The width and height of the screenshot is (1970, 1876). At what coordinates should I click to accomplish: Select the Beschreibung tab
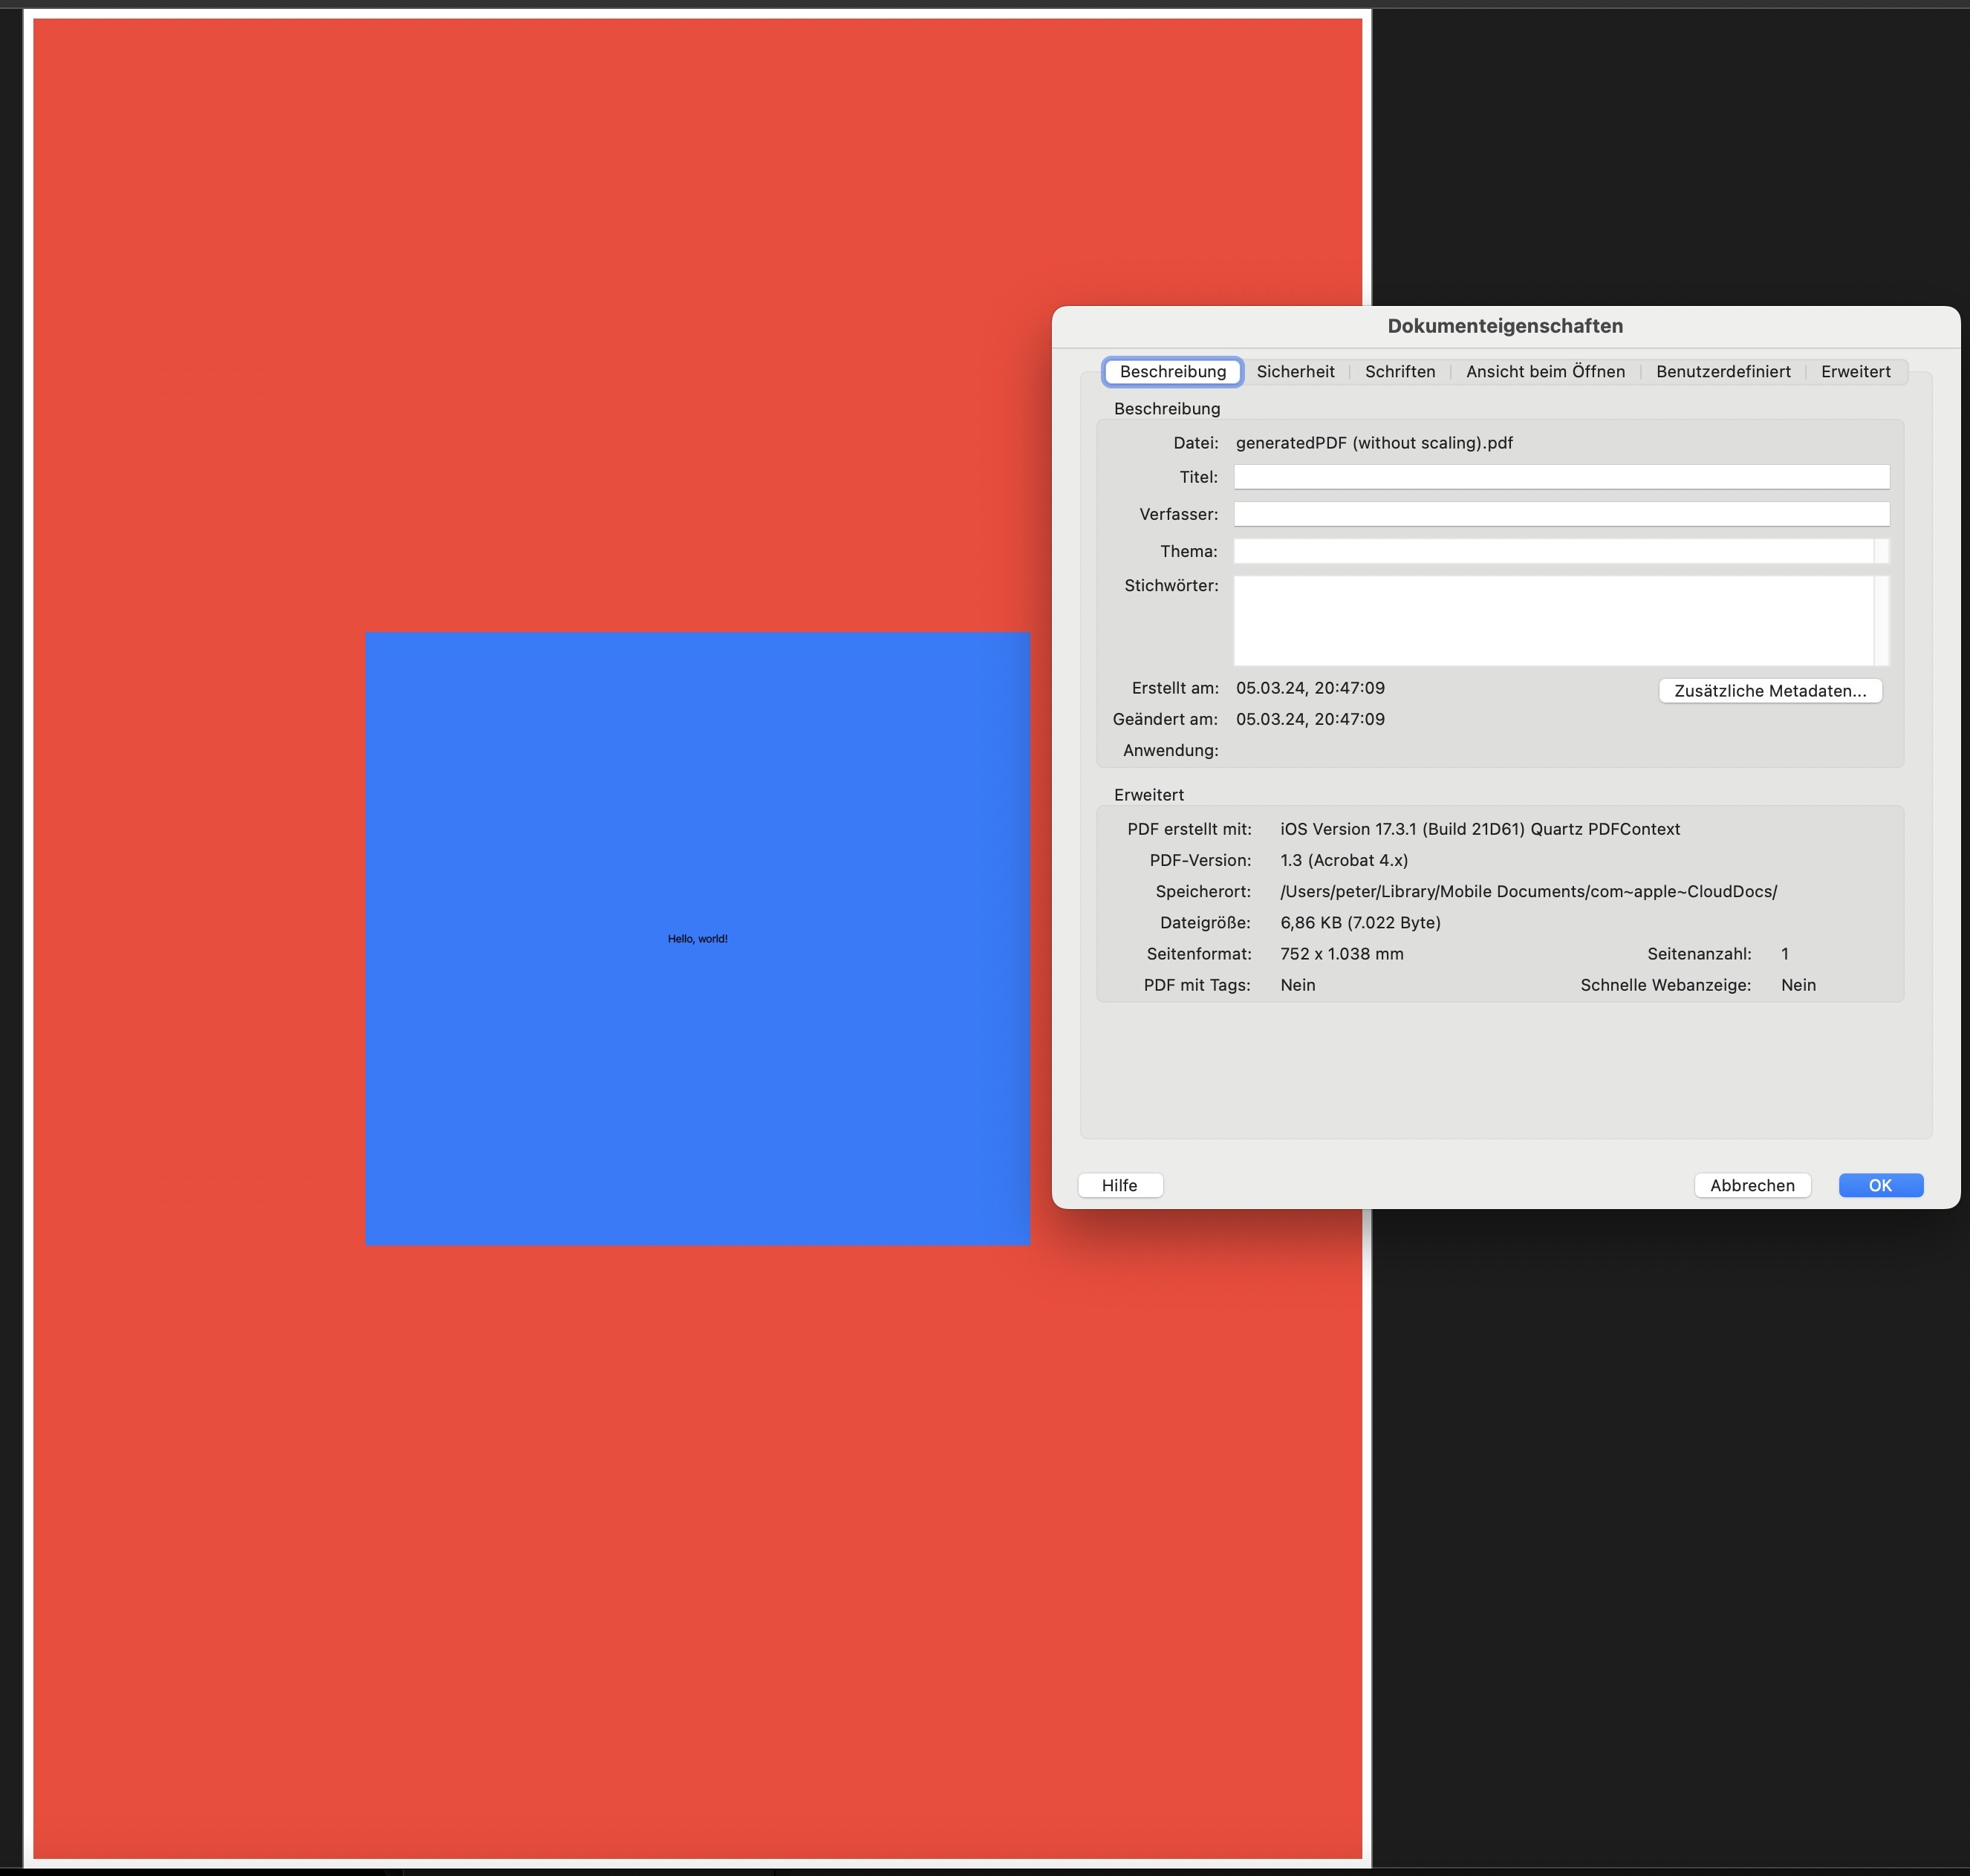click(1173, 371)
